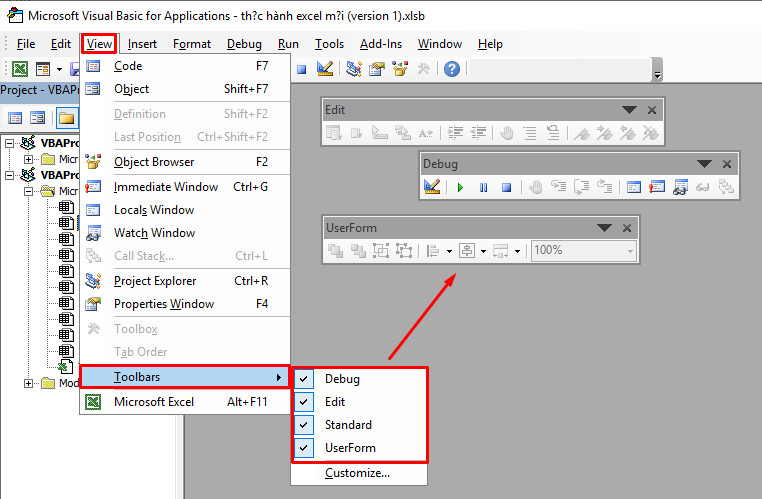Click the Break pause icon in Debug toolbar
This screenshot has width=762, height=499.
tap(484, 187)
